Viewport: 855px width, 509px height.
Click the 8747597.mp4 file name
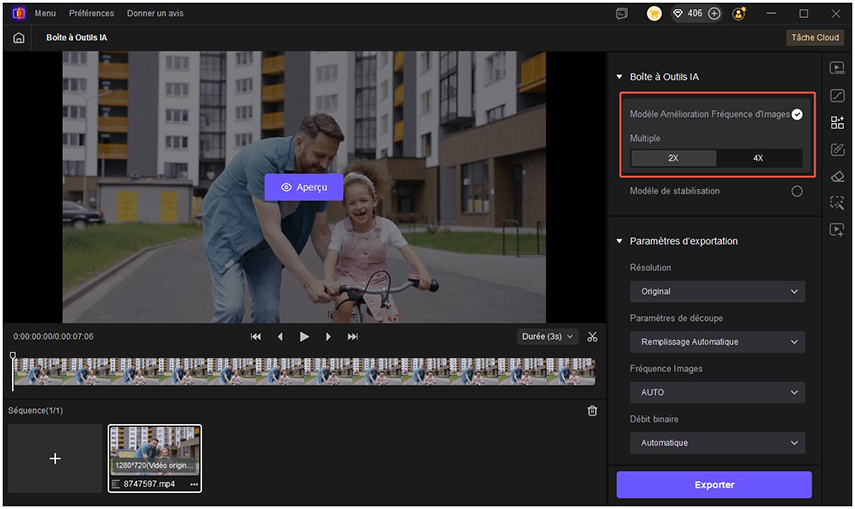click(x=149, y=484)
